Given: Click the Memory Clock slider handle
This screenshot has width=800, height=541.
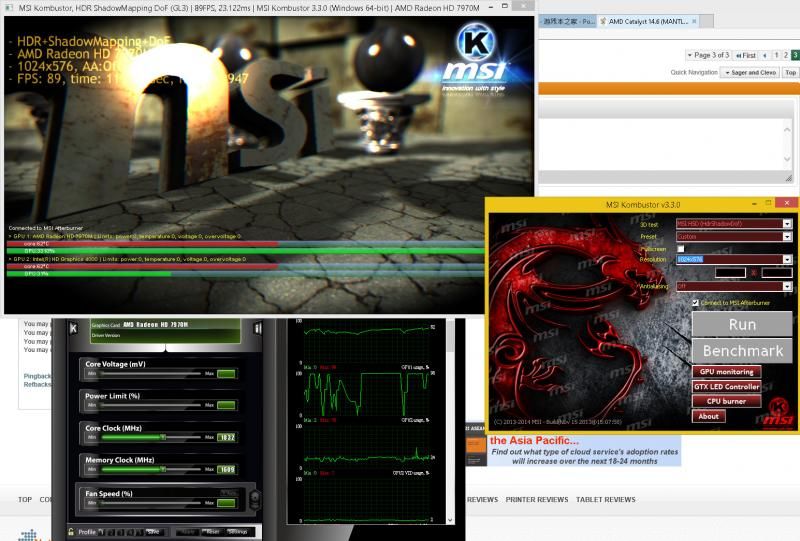Looking at the screenshot, I should click(163, 469).
